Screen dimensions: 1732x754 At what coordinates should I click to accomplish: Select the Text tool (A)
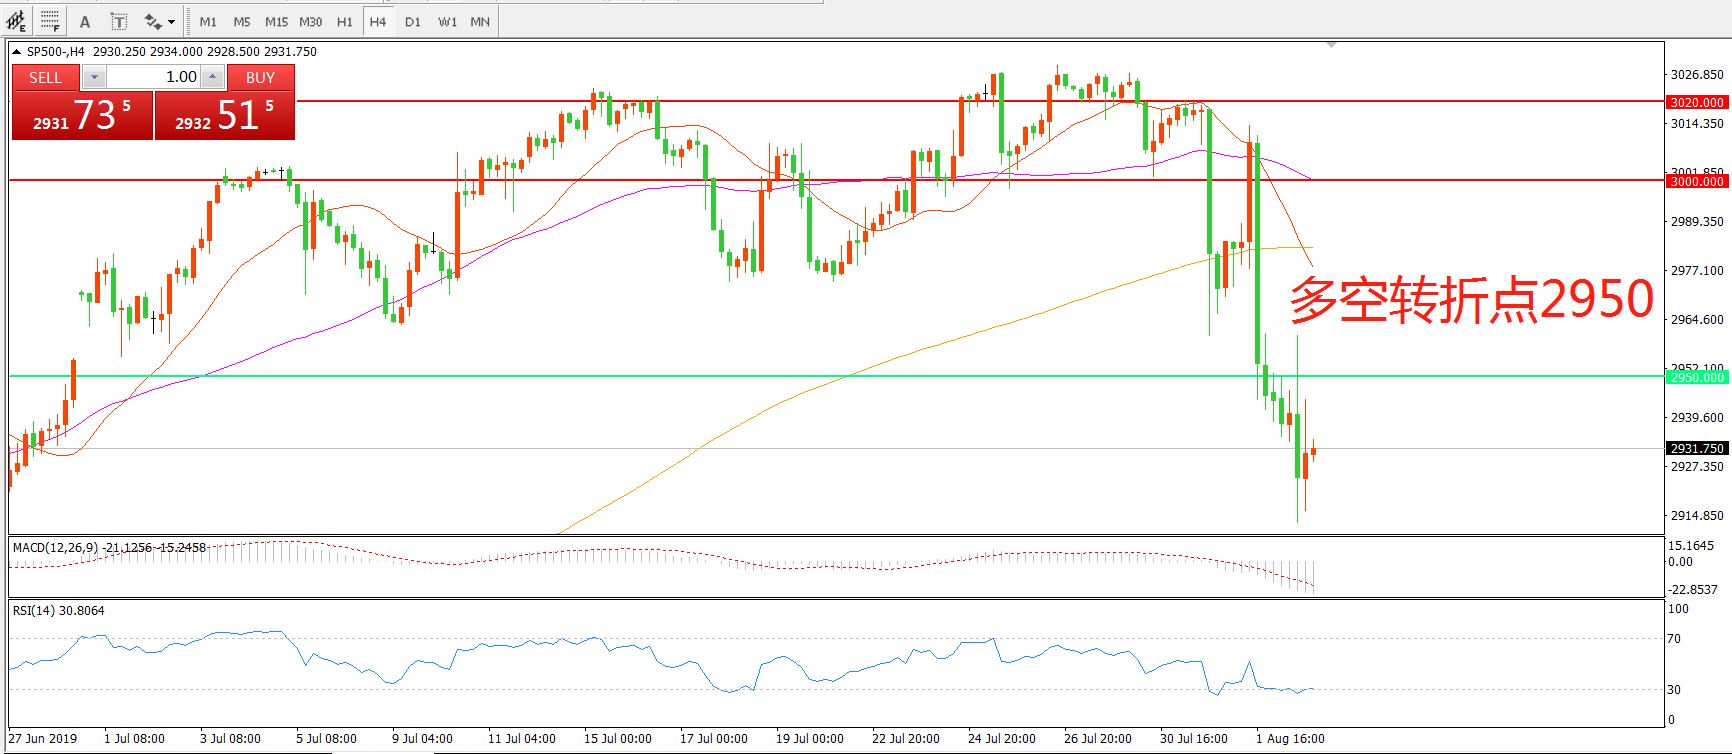click(85, 21)
